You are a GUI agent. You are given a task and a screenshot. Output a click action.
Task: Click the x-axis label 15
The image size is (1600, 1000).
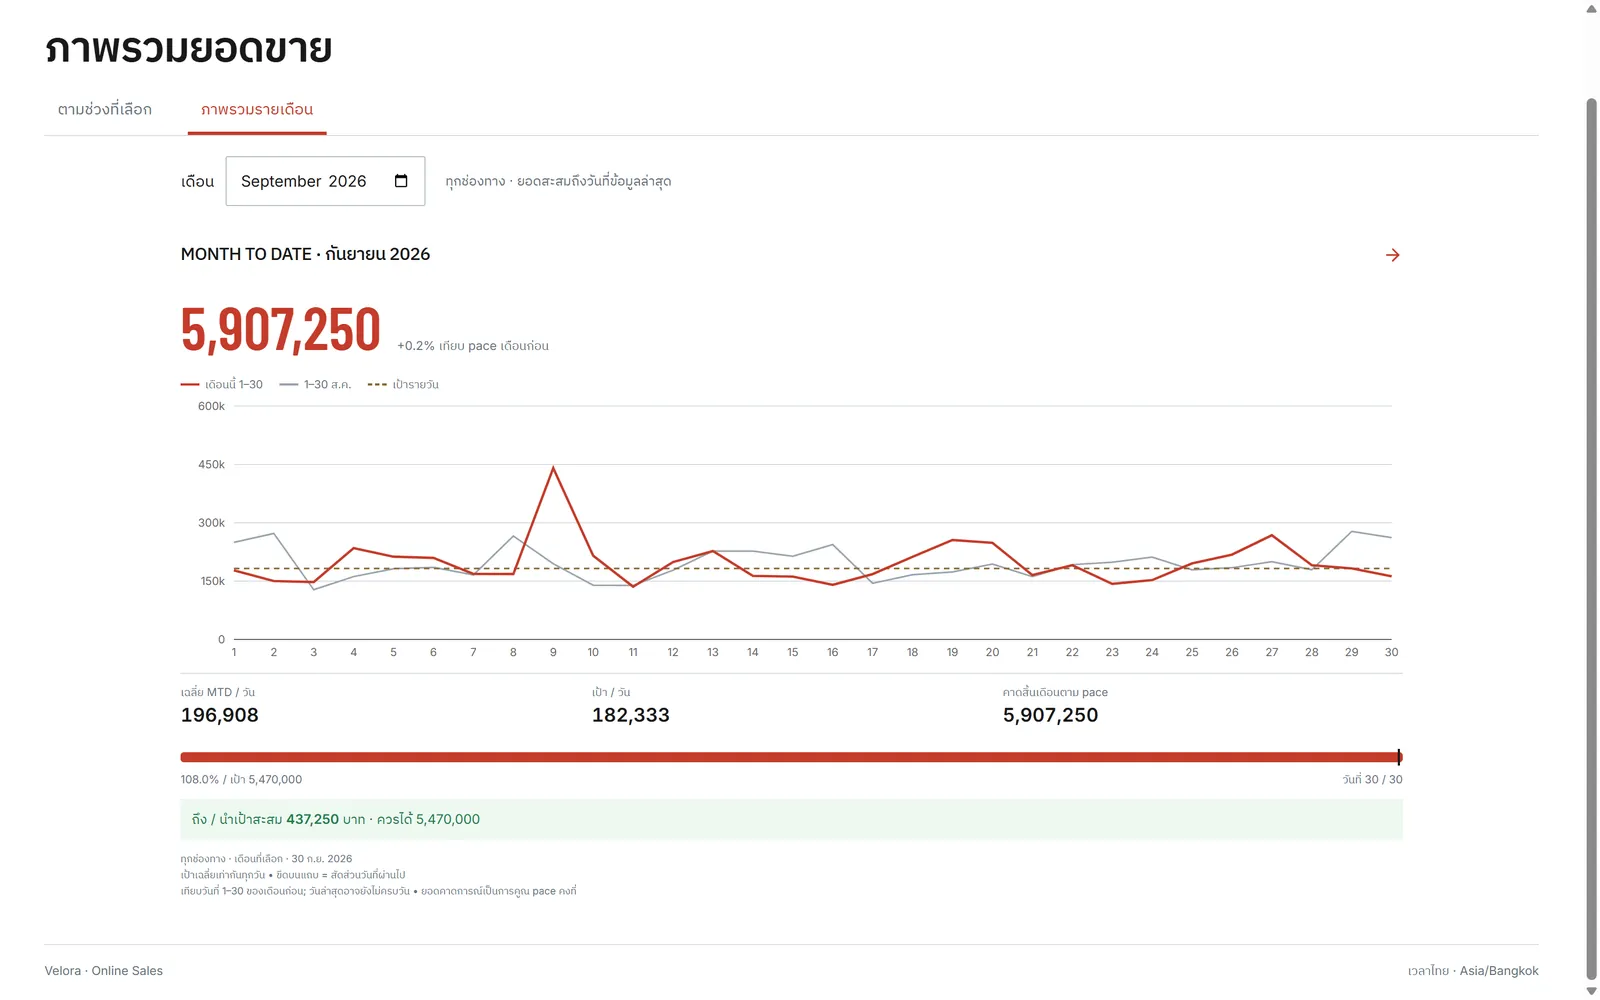(792, 652)
